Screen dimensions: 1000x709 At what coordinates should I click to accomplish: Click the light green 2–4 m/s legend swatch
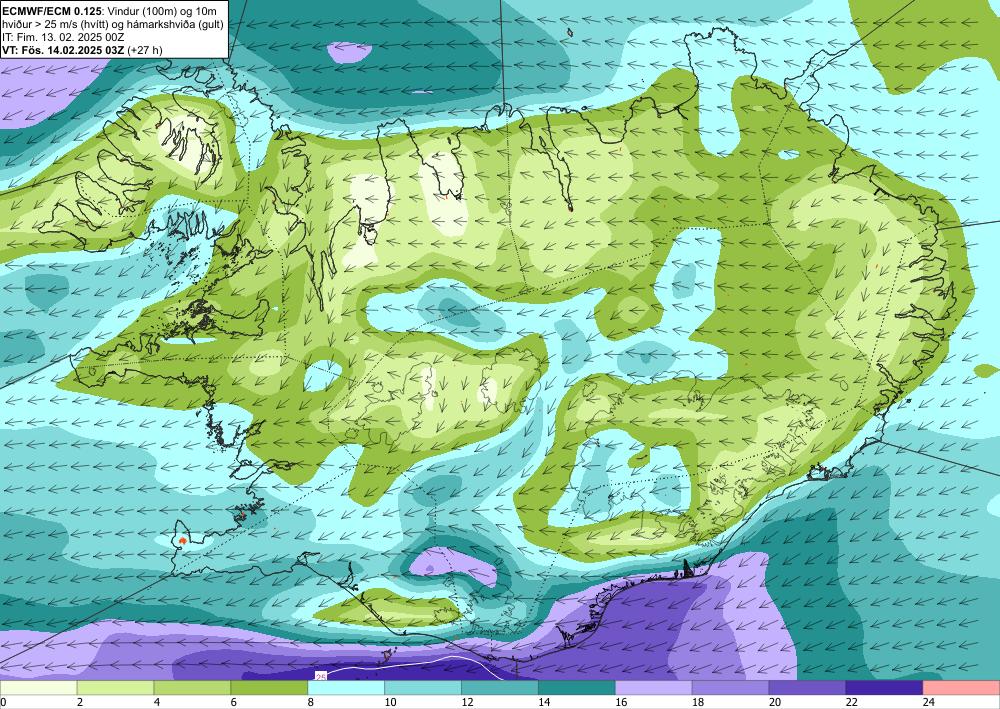pyautogui.click(x=115, y=688)
